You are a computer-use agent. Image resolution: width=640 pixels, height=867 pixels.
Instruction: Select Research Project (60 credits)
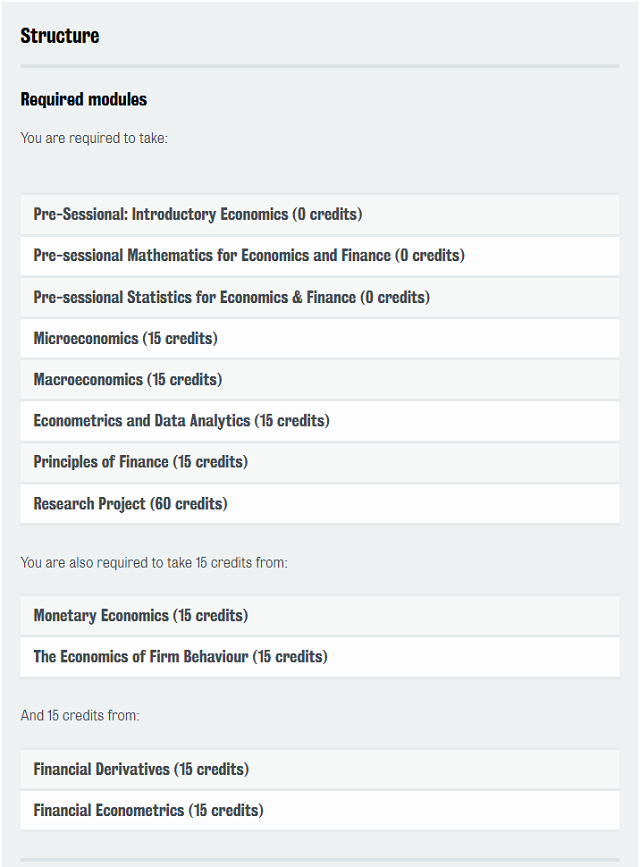pos(320,504)
